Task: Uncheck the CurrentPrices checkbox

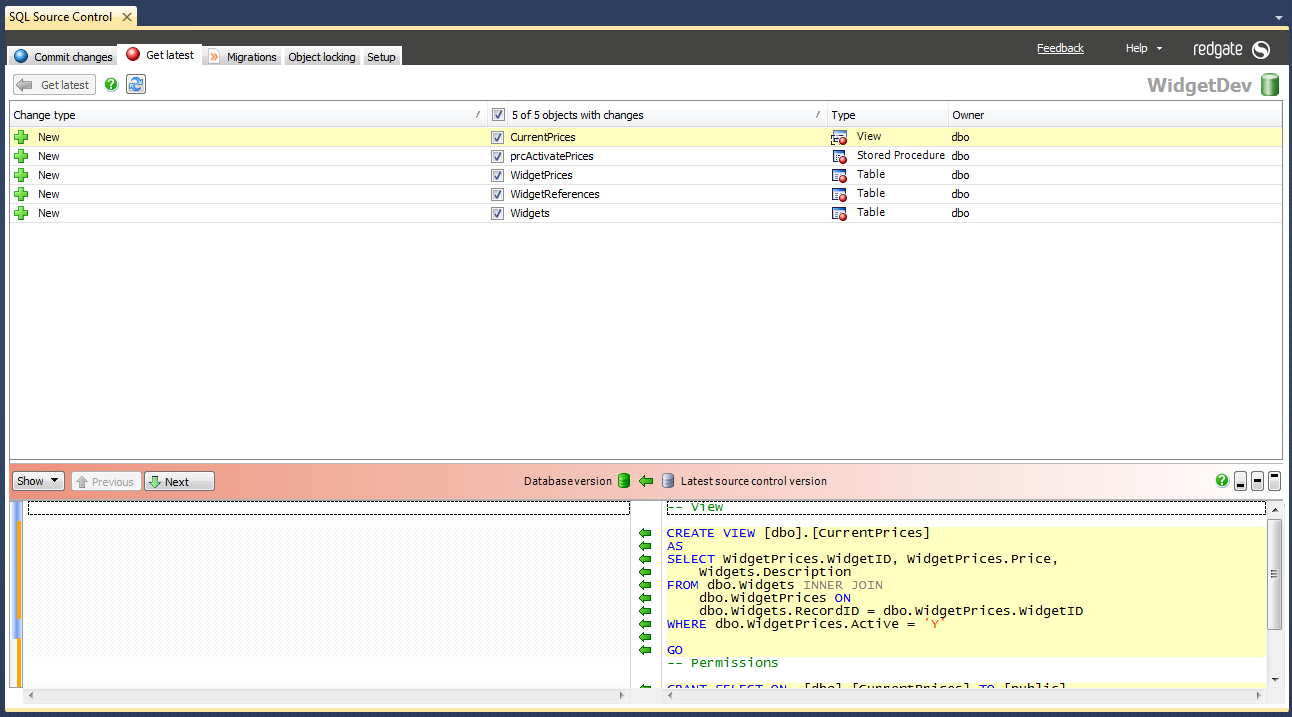Action: pos(497,137)
